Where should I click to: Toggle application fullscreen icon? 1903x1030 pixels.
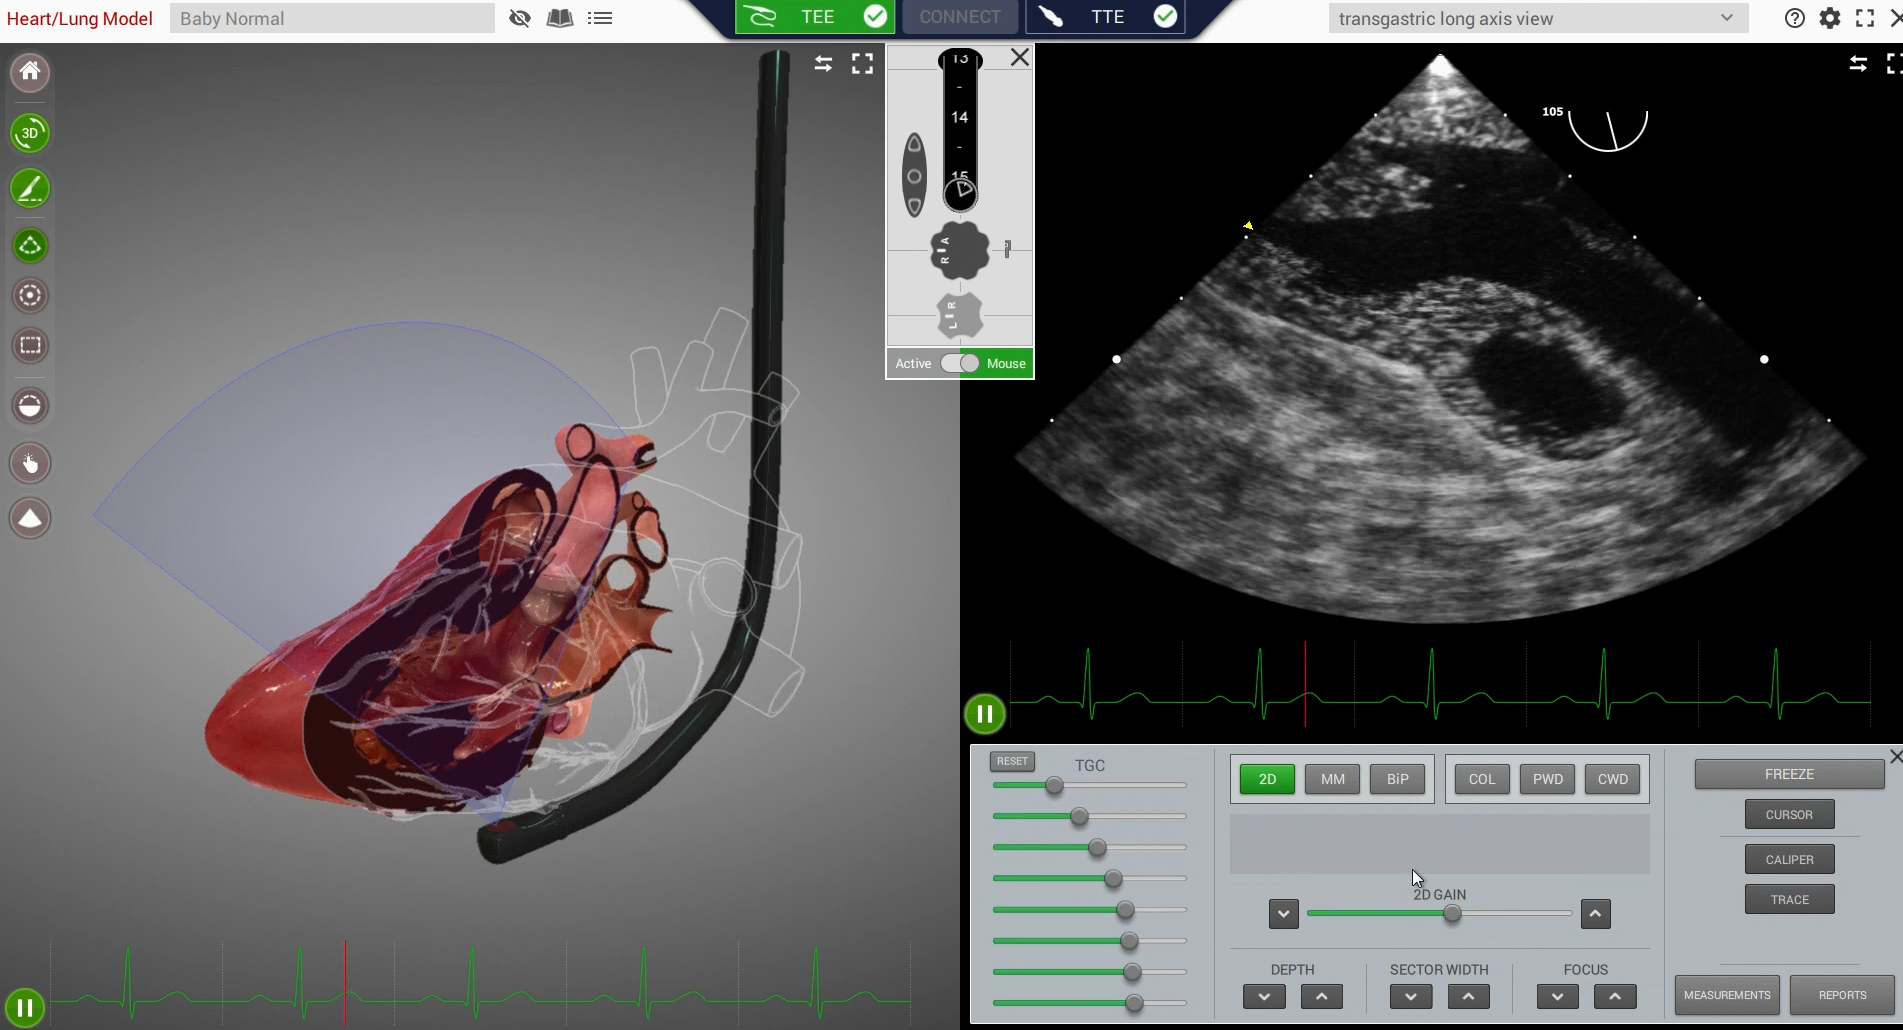(x=1865, y=18)
